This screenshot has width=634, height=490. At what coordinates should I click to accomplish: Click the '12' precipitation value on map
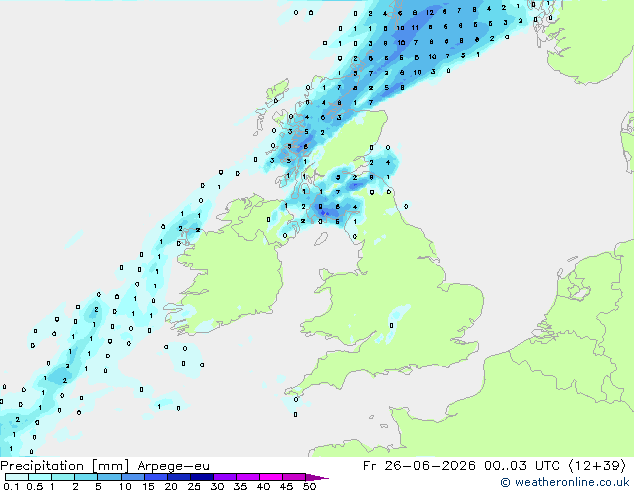click(x=430, y=13)
